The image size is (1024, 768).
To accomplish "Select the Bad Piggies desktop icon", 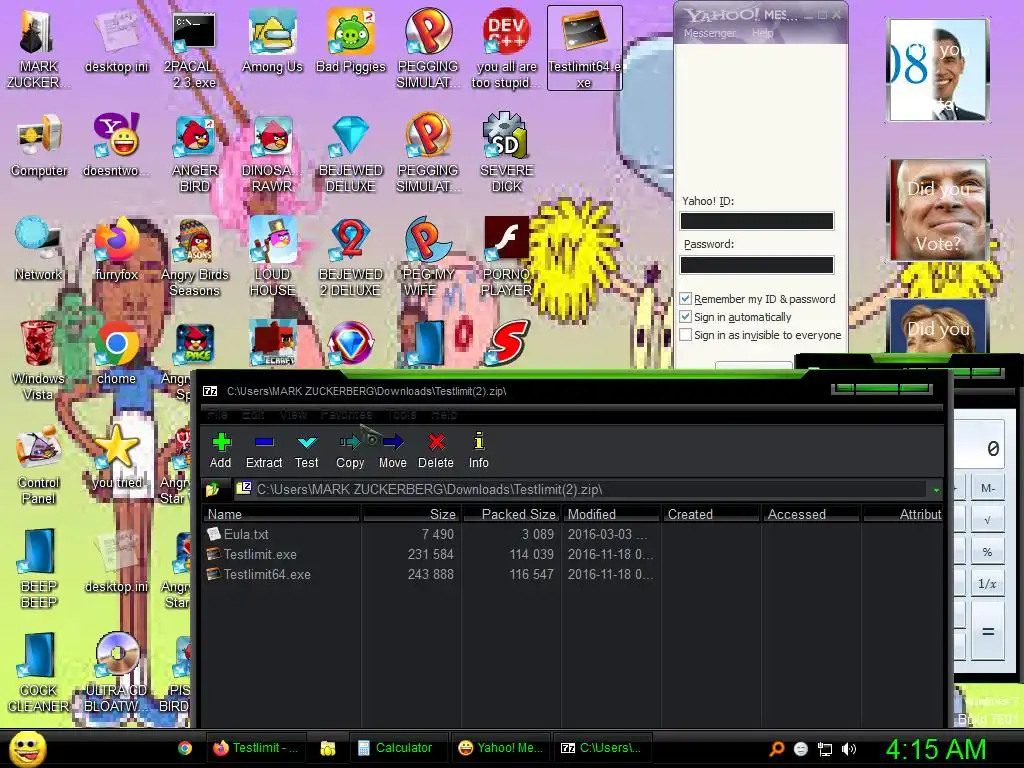I will (351, 42).
